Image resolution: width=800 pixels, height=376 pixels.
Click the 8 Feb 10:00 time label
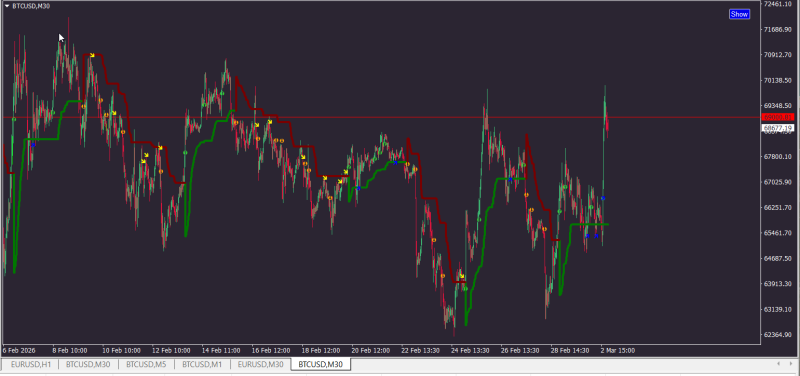[70, 350]
